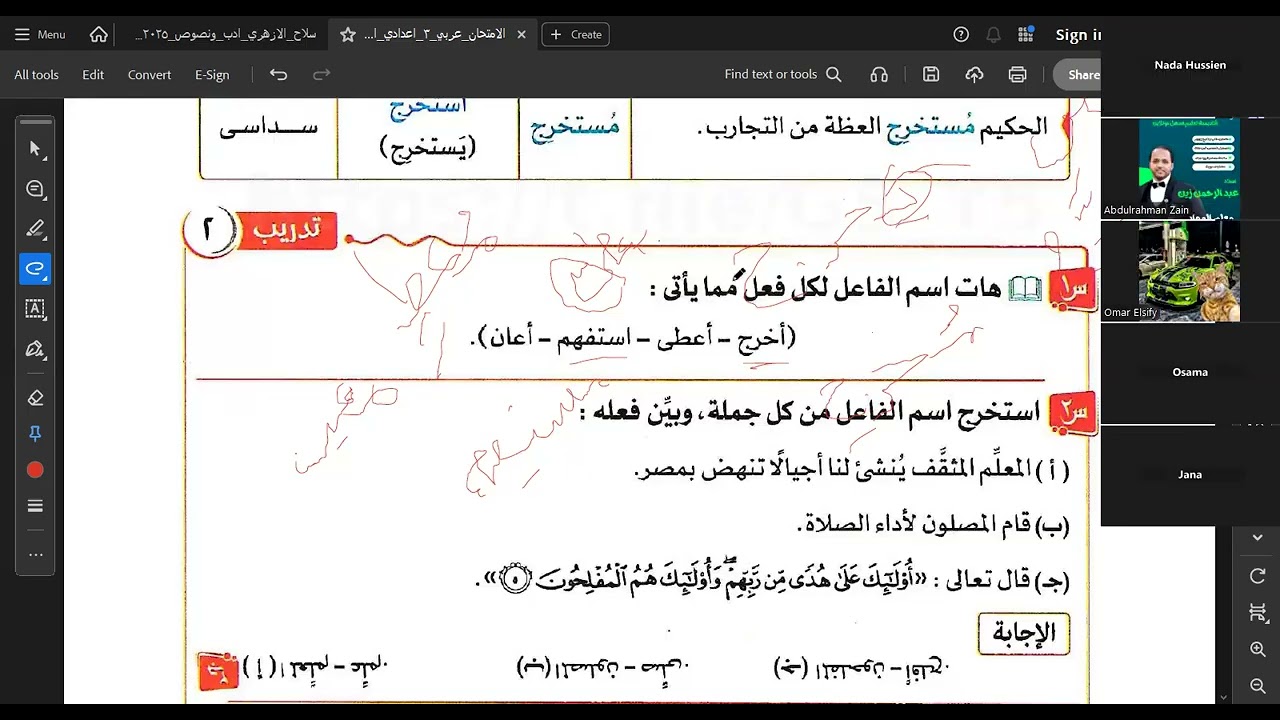Star the current document with the star icon
1280x720 pixels.
348,34
